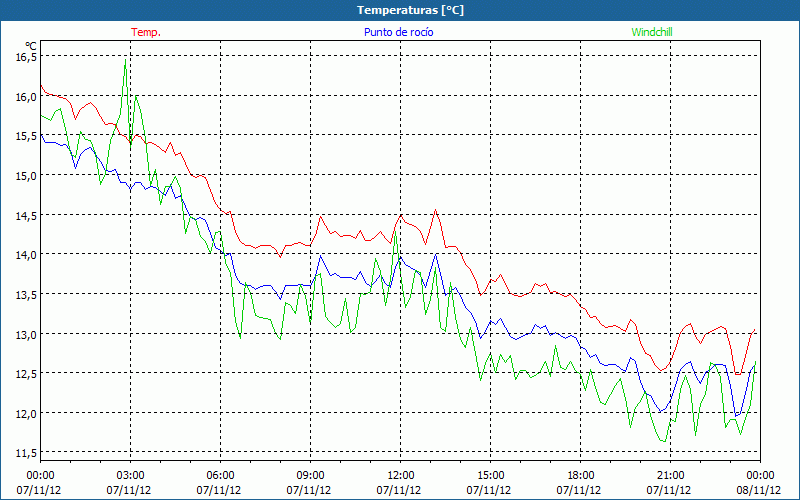The height and width of the screenshot is (500, 800).
Task: Click the 16,5 y-axis value
Action: click(x=25, y=57)
